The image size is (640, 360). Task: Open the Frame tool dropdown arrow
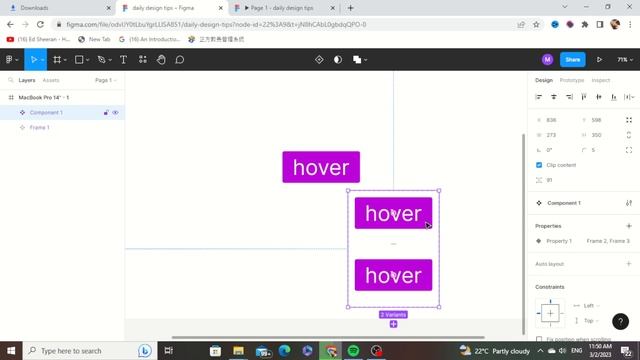tap(65, 60)
